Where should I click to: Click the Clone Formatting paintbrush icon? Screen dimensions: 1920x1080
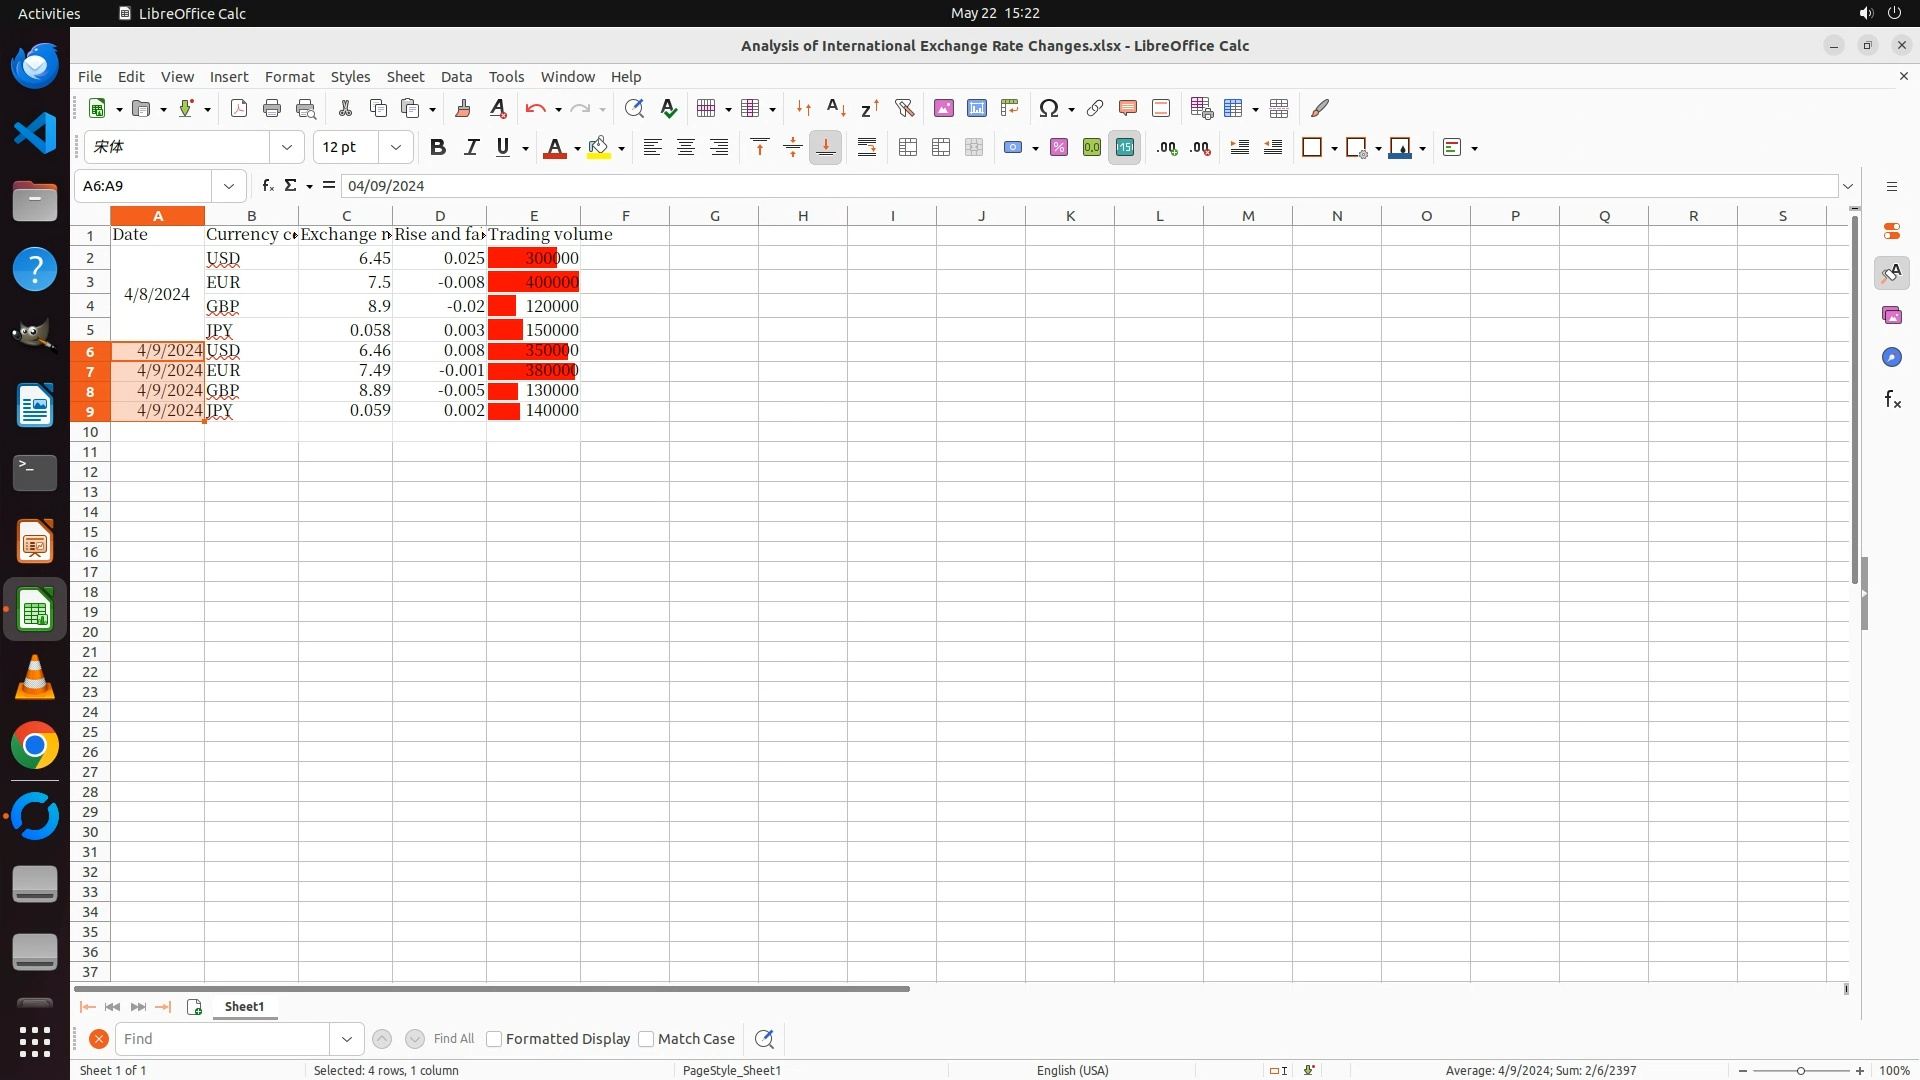coord(462,108)
